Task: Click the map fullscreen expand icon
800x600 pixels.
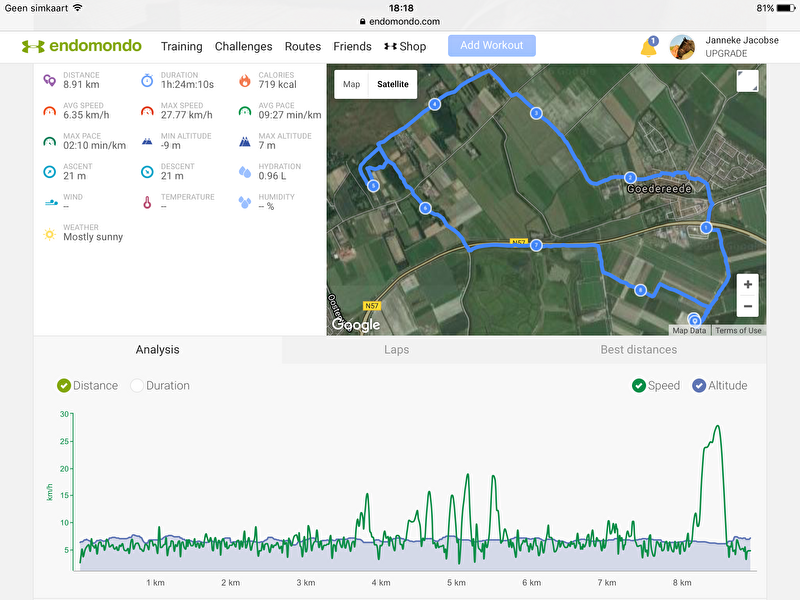Action: pos(747,81)
